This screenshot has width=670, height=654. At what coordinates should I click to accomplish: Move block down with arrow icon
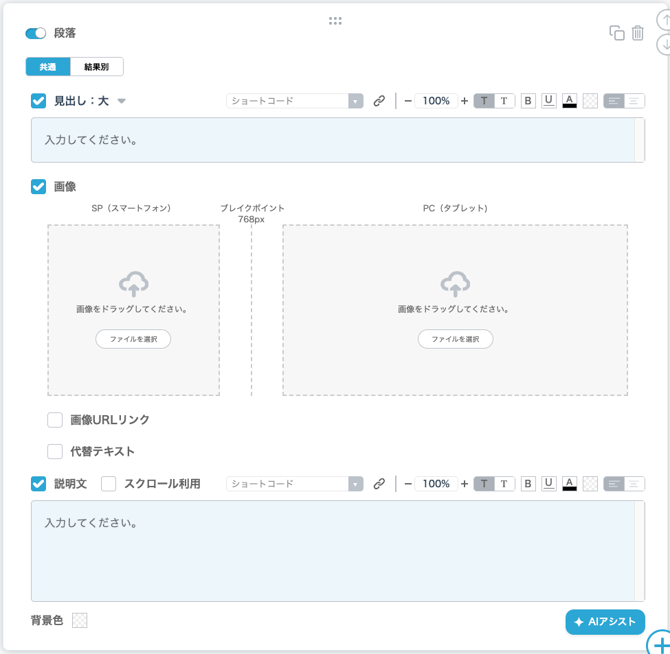tap(664, 44)
